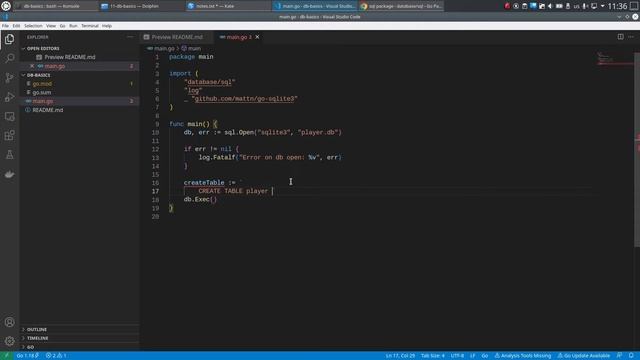Open the Run and Debug view
640x360 pixels.
9,97
